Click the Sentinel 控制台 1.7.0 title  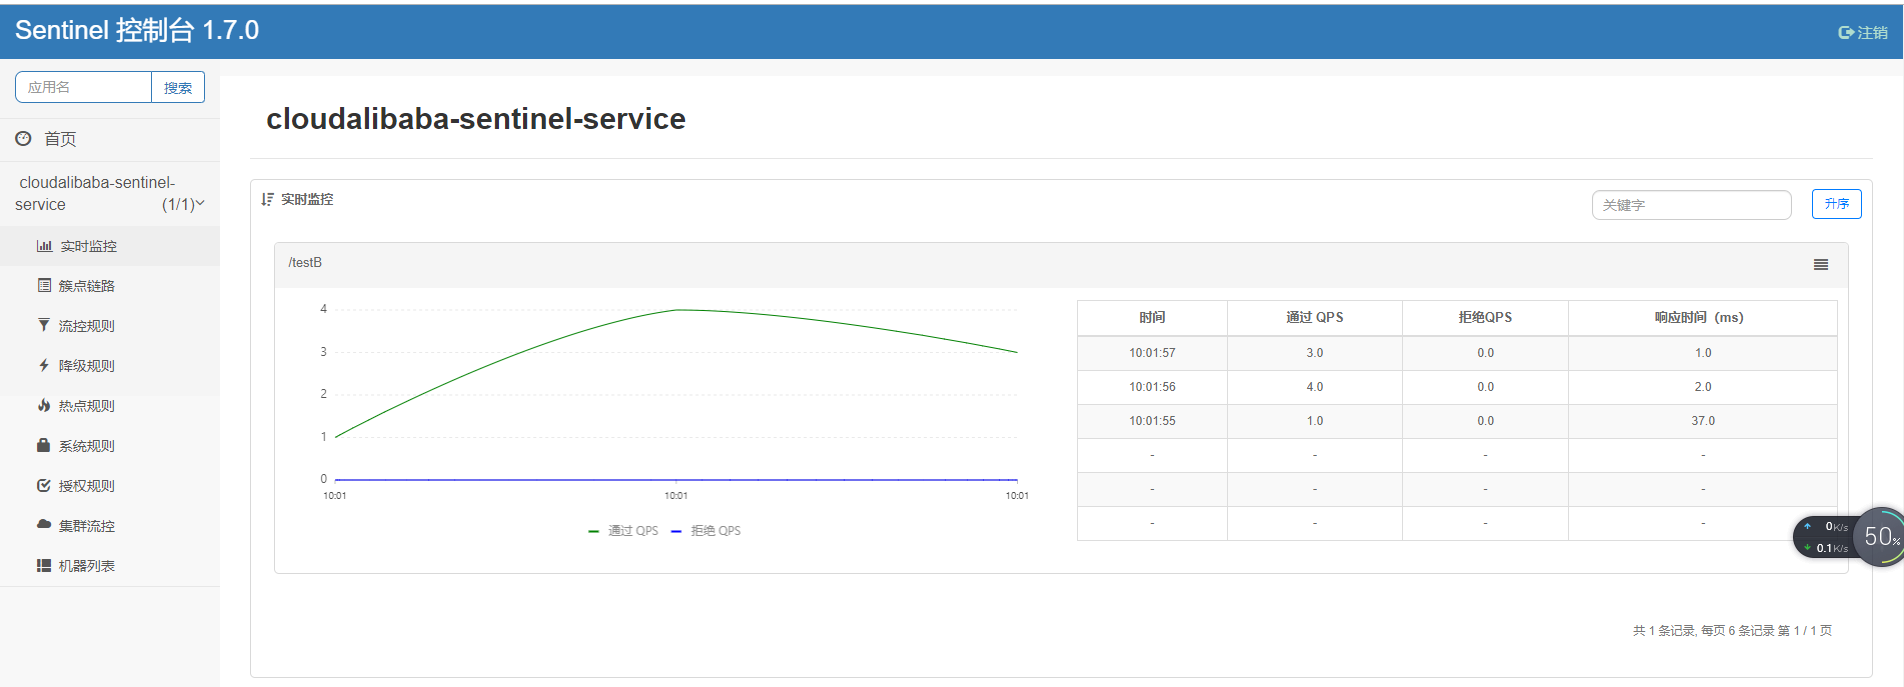(137, 30)
